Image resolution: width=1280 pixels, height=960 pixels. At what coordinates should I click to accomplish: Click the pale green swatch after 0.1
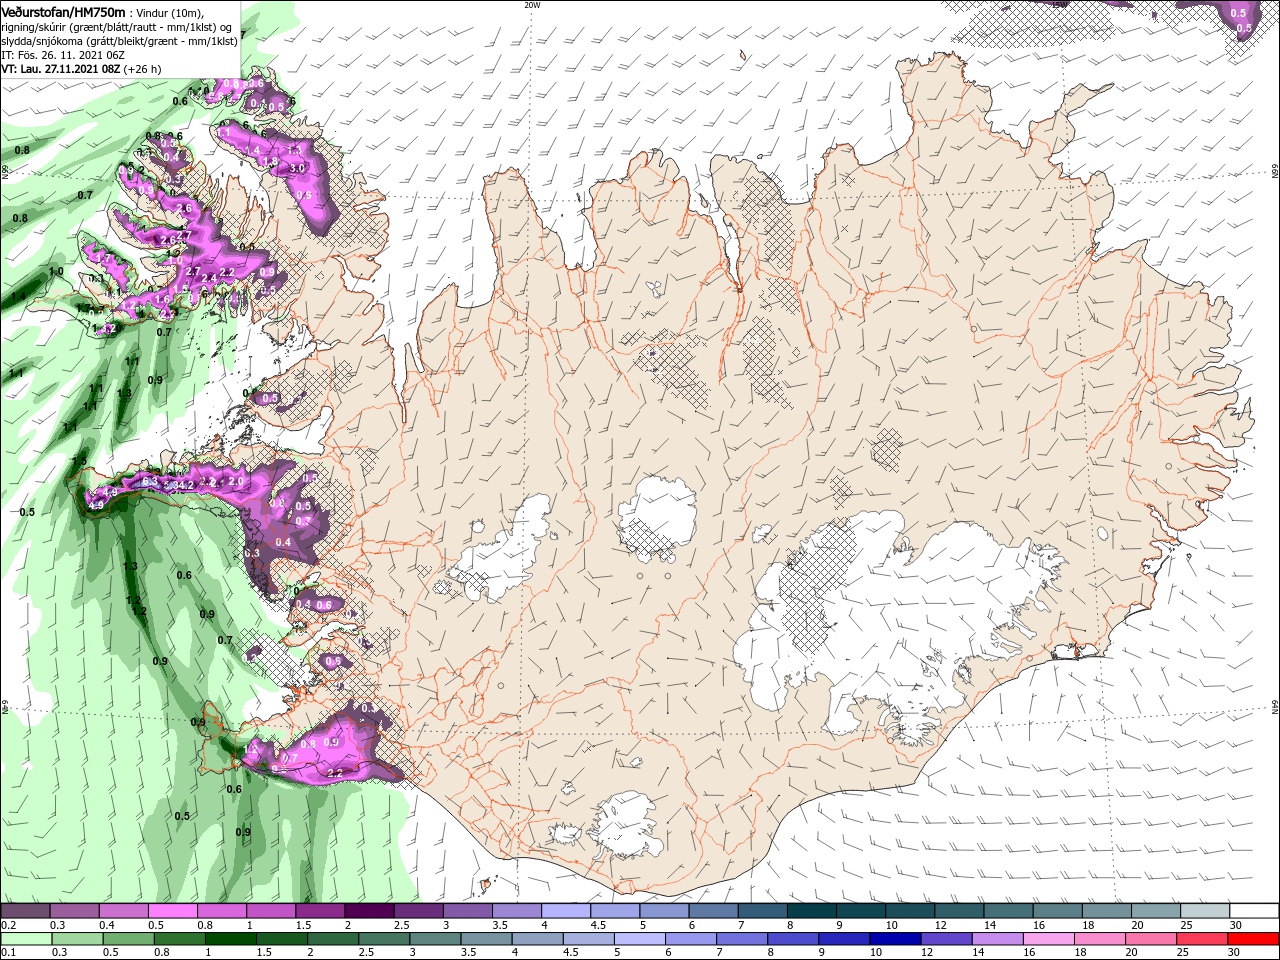click(25, 939)
